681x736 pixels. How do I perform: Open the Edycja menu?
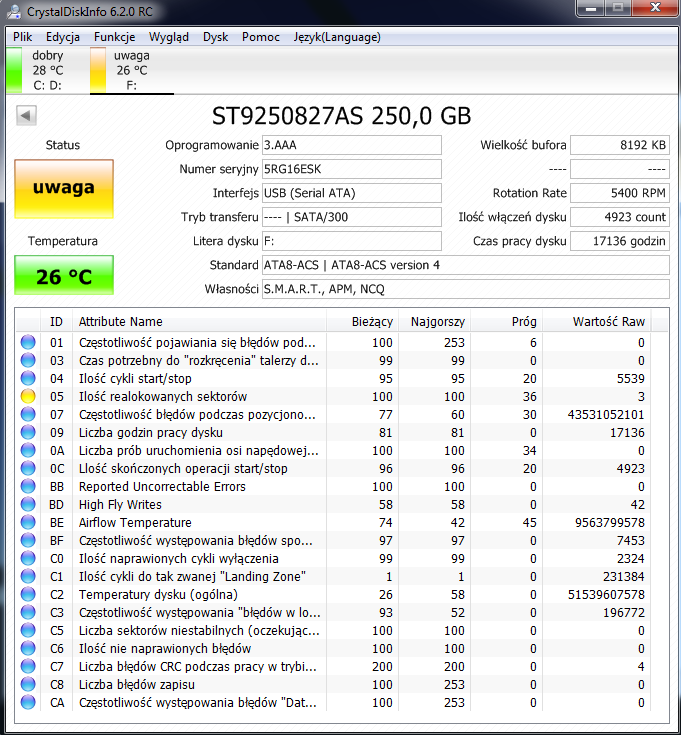point(63,37)
